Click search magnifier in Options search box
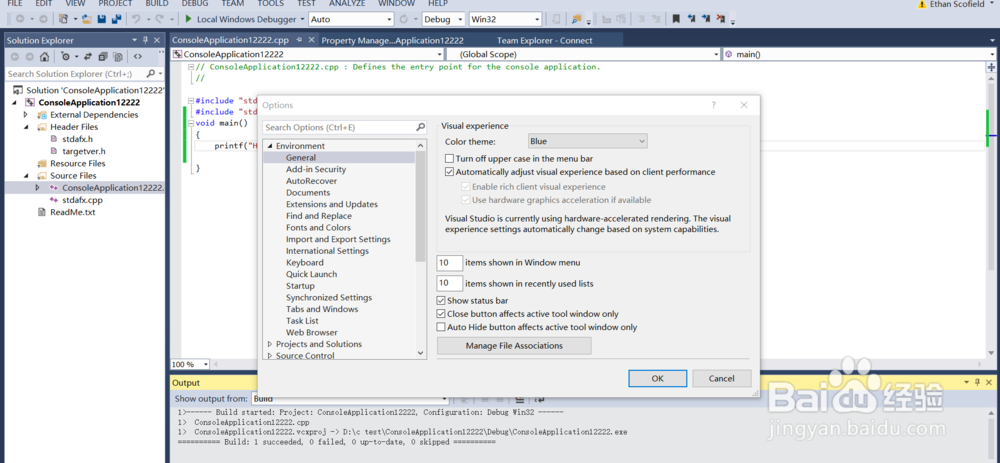 (x=420, y=127)
